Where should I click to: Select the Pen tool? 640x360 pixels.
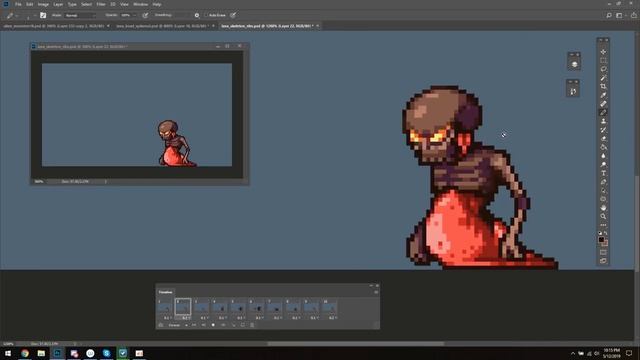603,182
